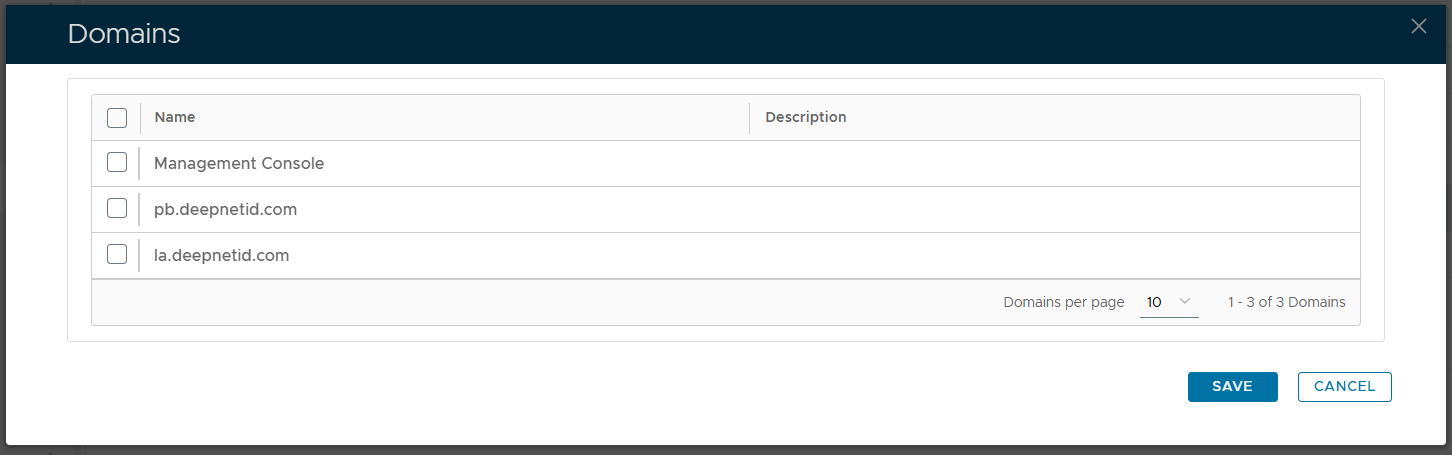This screenshot has height=455, width=1452.
Task: Click the Description column header
Action: tap(806, 117)
